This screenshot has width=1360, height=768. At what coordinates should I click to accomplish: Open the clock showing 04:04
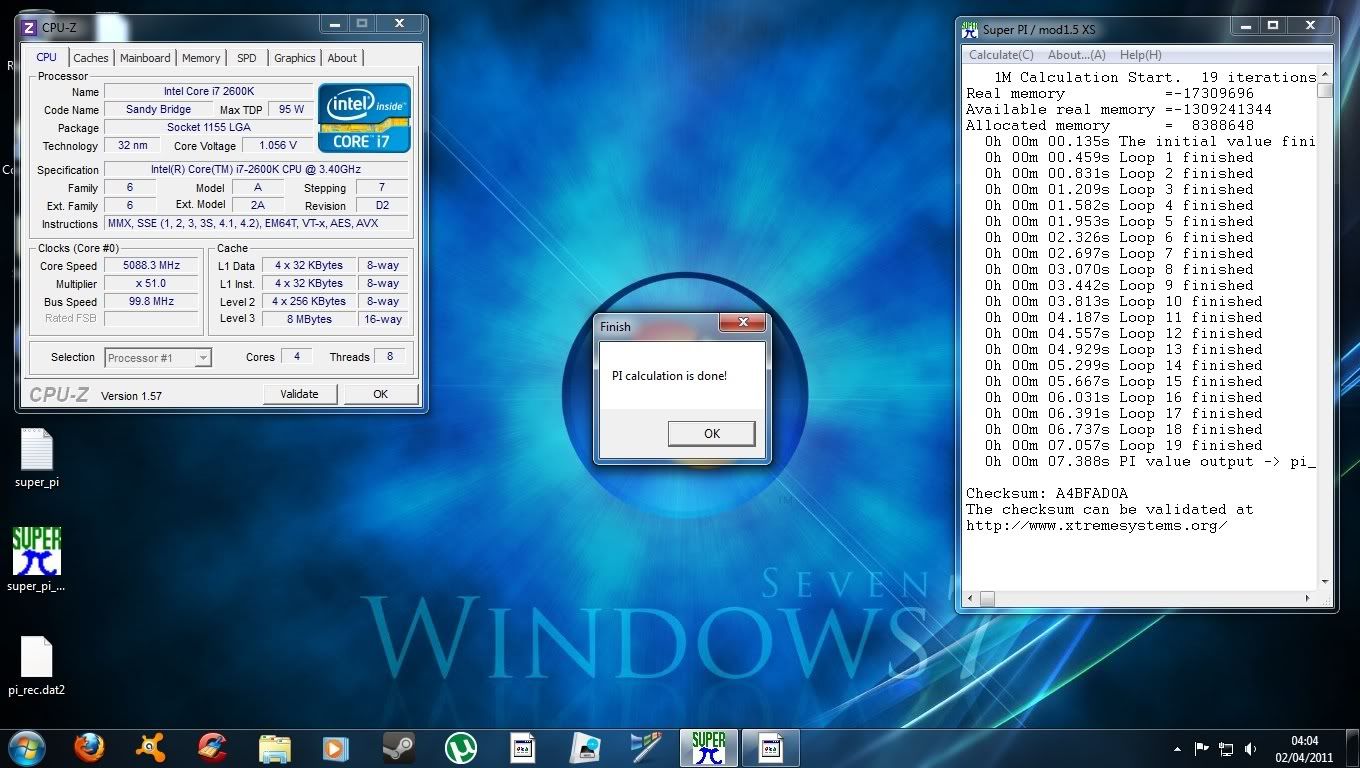(1304, 748)
